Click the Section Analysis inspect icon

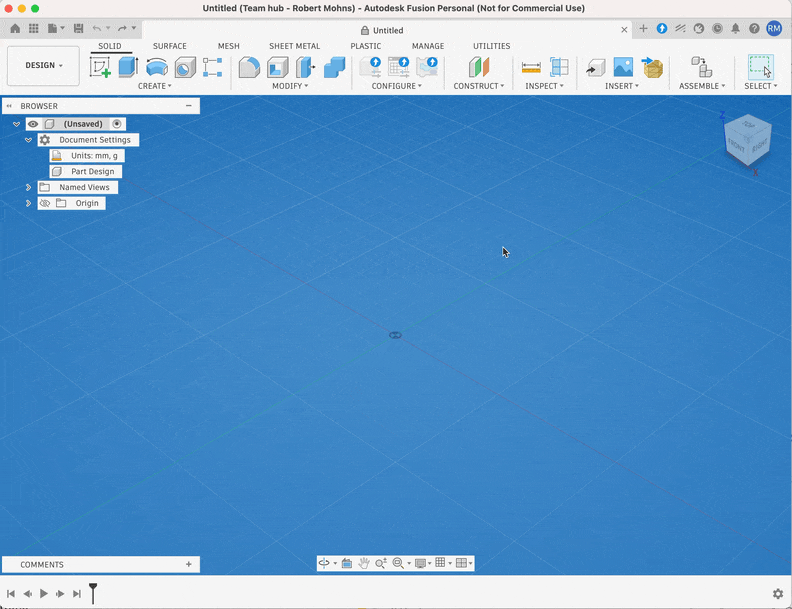[559, 67]
